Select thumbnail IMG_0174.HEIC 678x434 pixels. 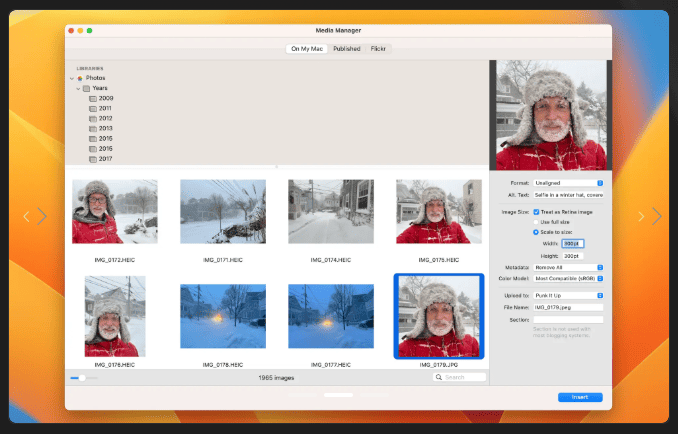point(331,212)
